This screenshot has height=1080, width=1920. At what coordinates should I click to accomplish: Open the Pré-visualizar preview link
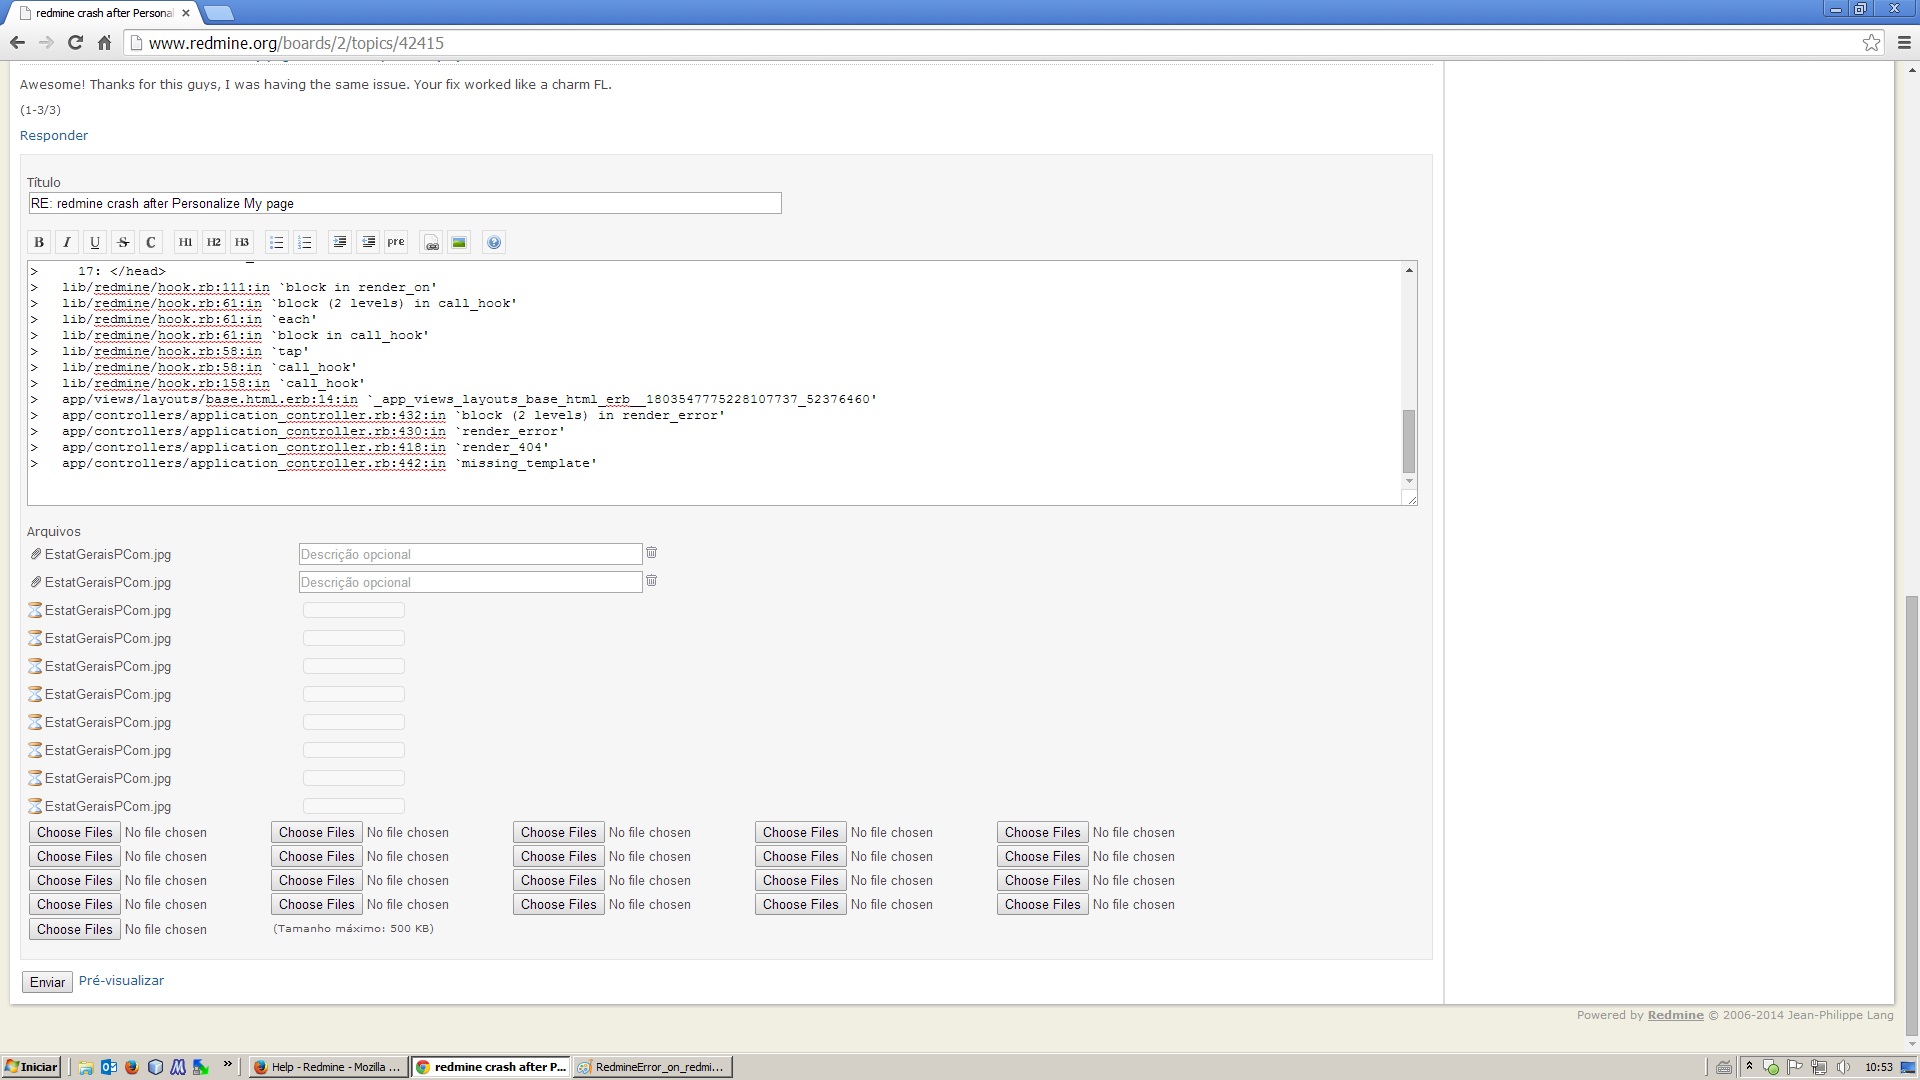[x=121, y=980]
